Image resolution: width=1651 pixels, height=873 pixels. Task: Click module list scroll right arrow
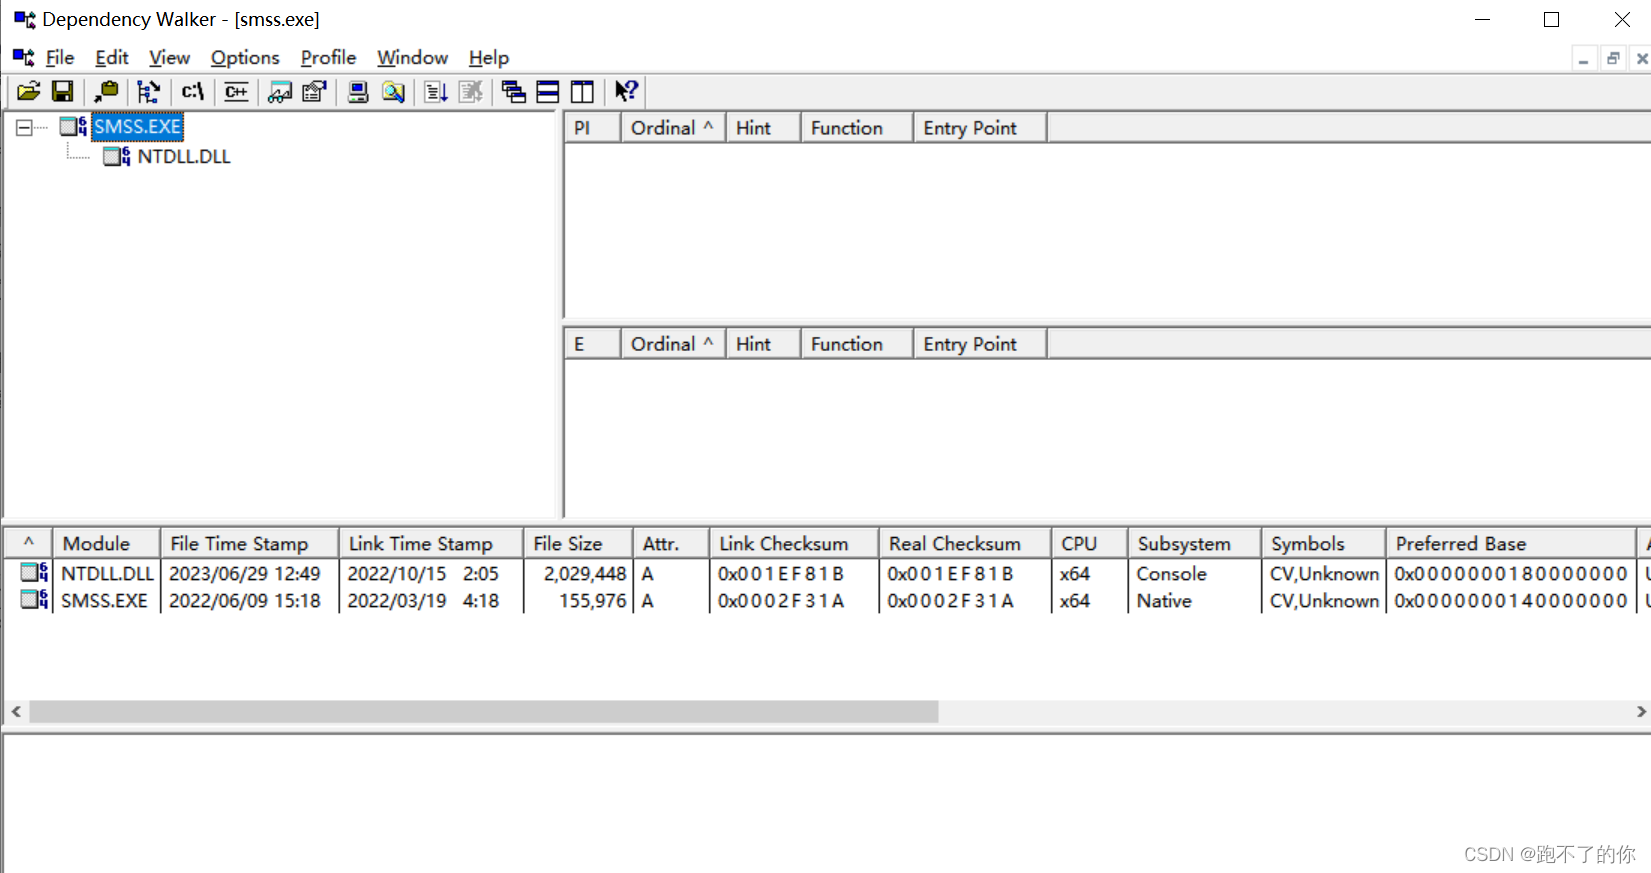[1640, 711]
